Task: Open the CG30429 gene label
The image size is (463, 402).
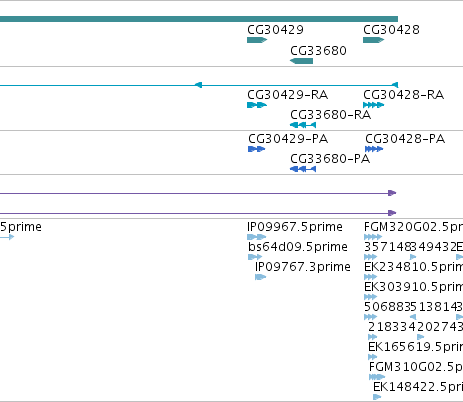Action: (275, 30)
